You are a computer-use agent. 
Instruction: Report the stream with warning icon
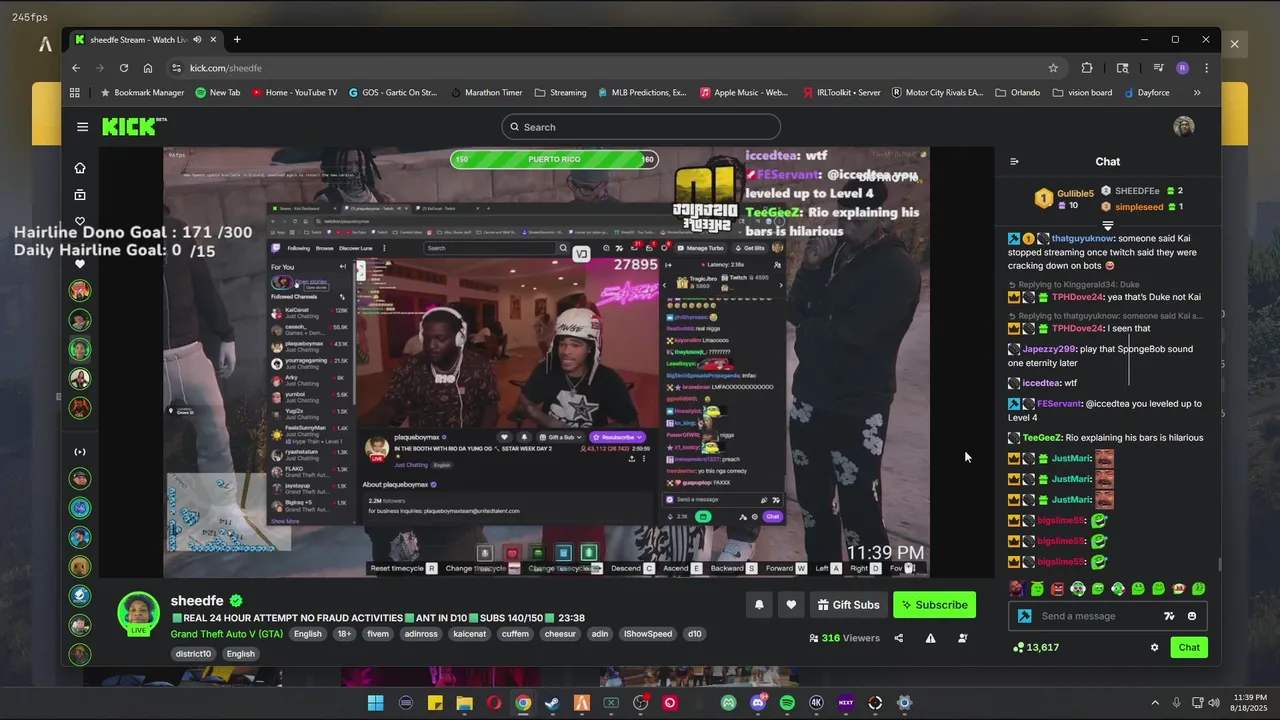930,638
